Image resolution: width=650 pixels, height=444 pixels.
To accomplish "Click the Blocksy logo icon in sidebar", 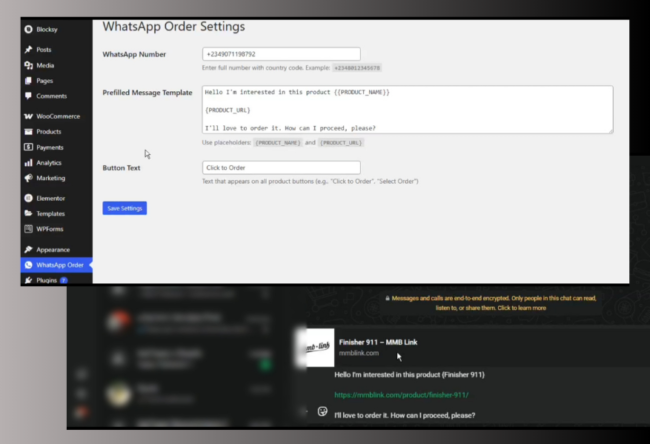I will [28, 29].
